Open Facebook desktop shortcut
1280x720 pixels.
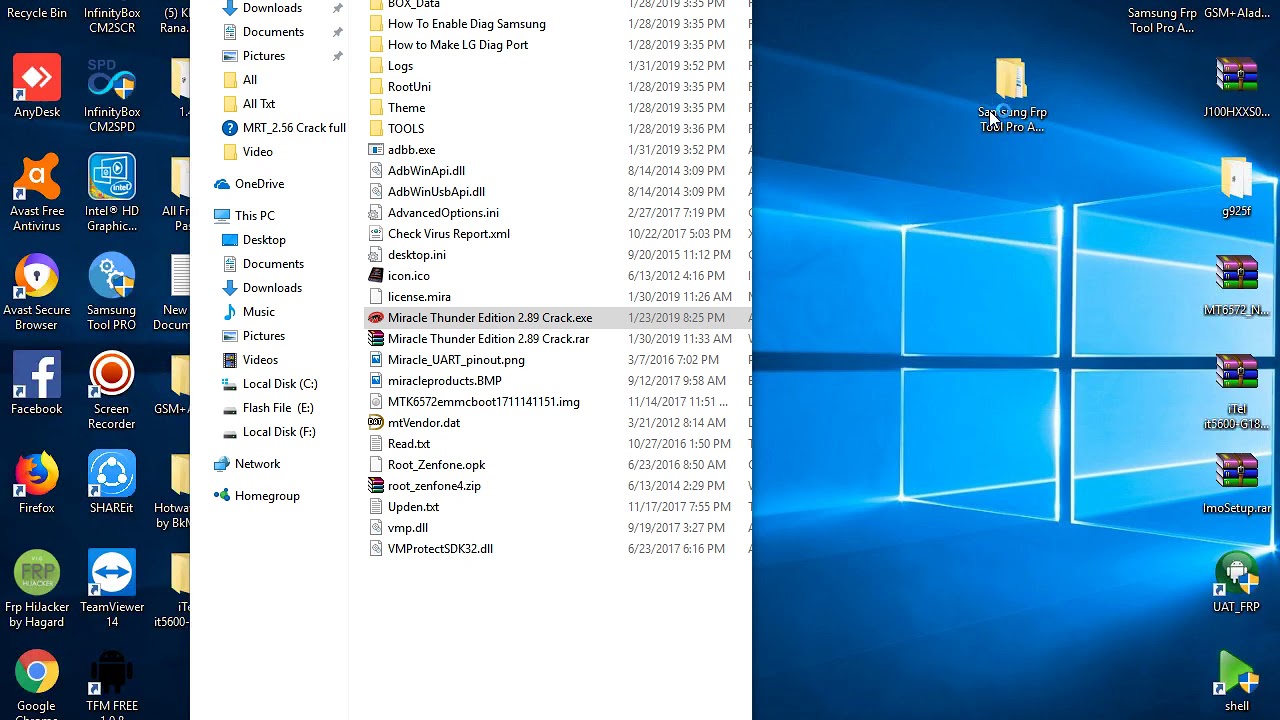coord(37,384)
